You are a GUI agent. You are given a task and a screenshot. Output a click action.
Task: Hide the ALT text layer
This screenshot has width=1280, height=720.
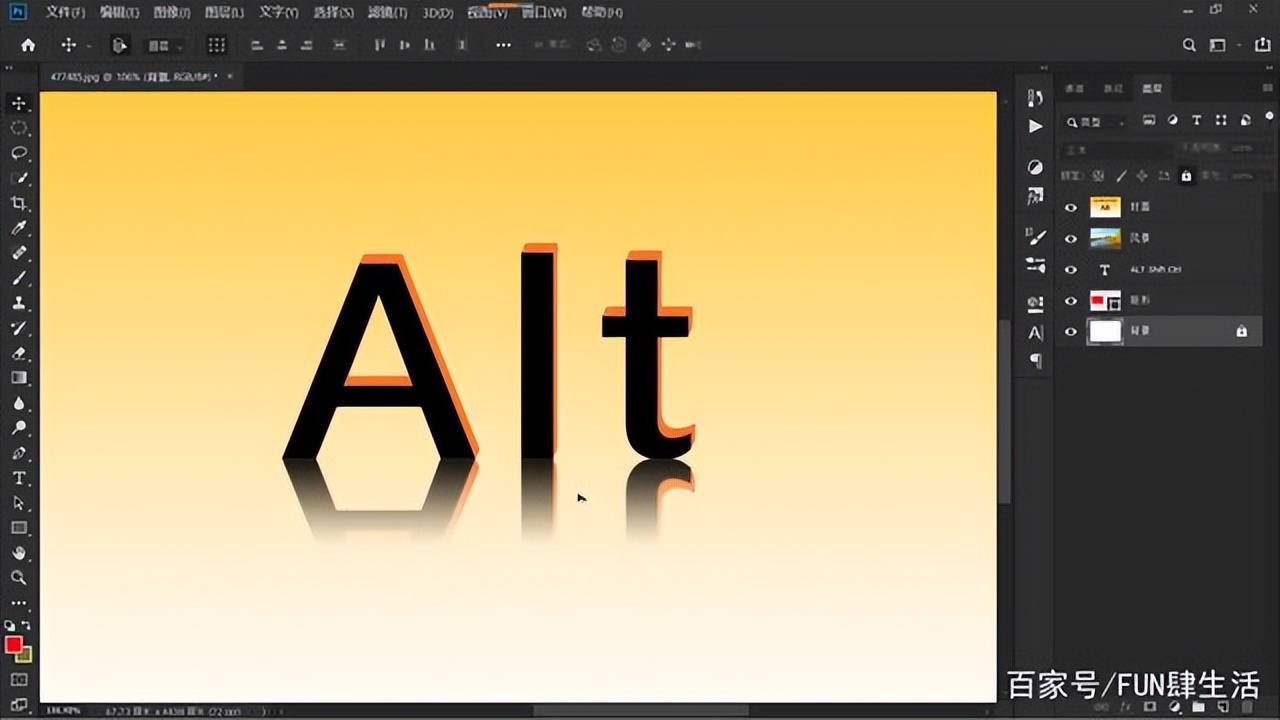pos(1071,270)
